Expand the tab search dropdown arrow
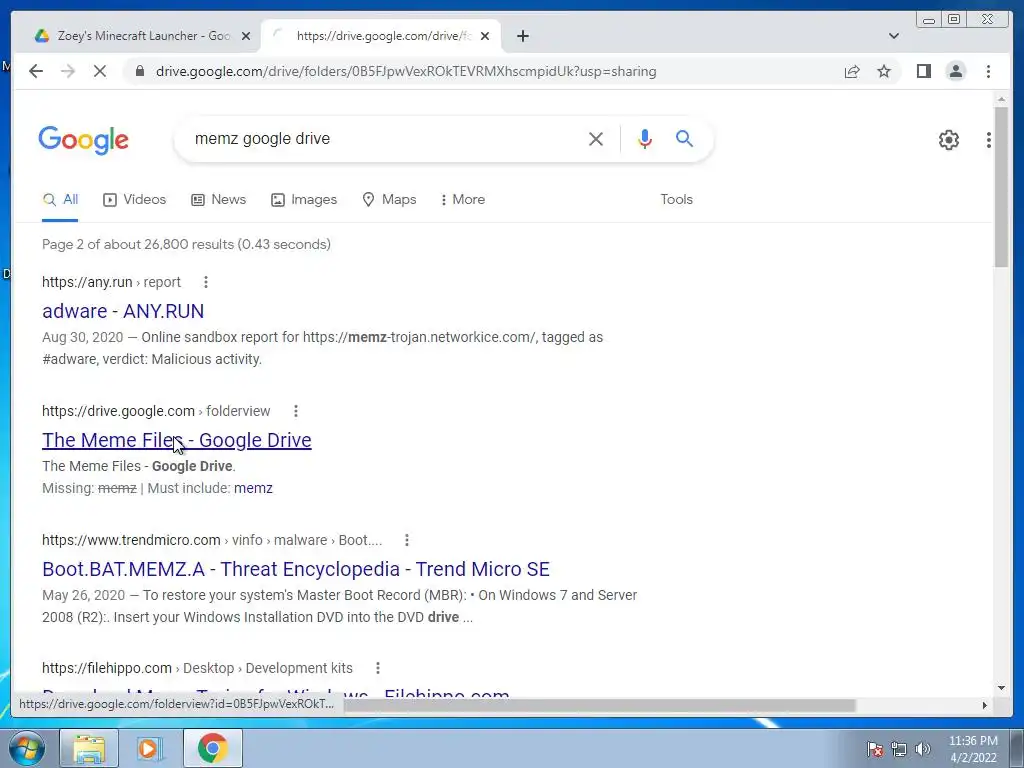 tap(893, 36)
